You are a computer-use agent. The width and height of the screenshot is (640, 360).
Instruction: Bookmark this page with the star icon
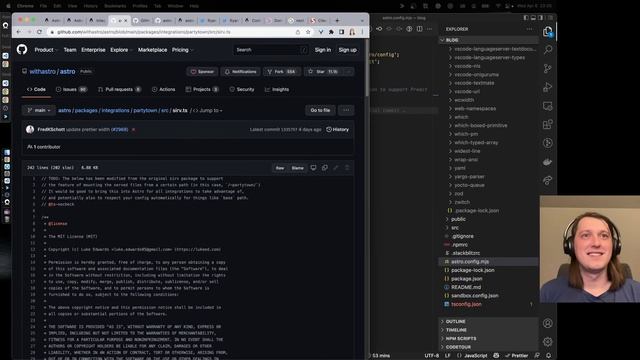(308, 32)
